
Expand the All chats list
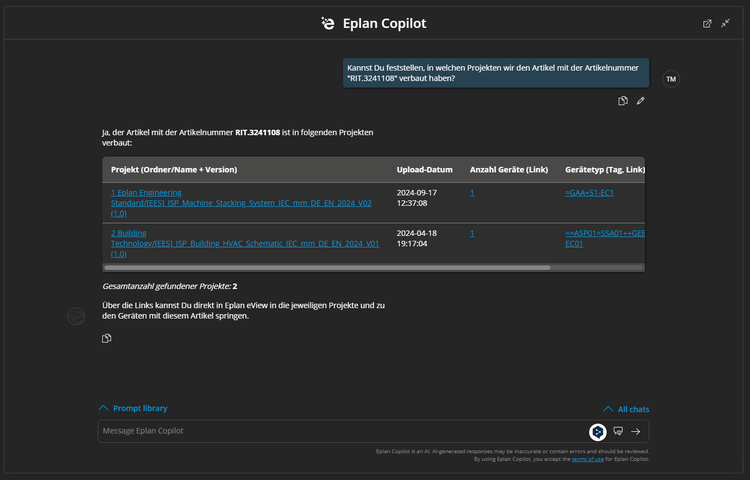(x=626, y=409)
